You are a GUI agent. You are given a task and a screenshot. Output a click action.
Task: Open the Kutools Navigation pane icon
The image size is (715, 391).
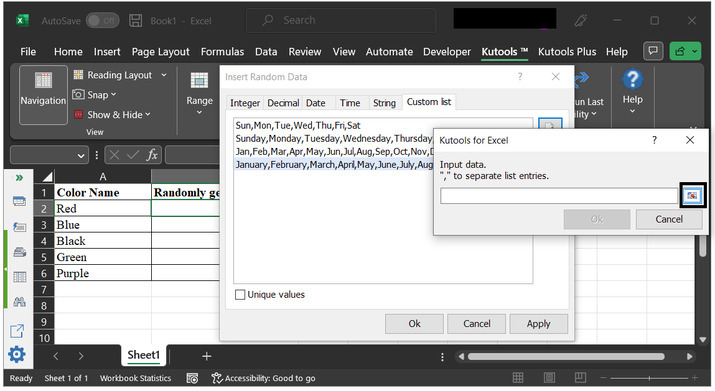(x=43, y=94)
